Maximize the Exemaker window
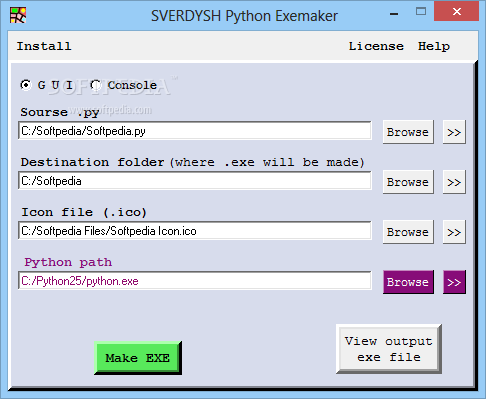The height and width of the screenshot is (399, 486). [x=421, y=12]
